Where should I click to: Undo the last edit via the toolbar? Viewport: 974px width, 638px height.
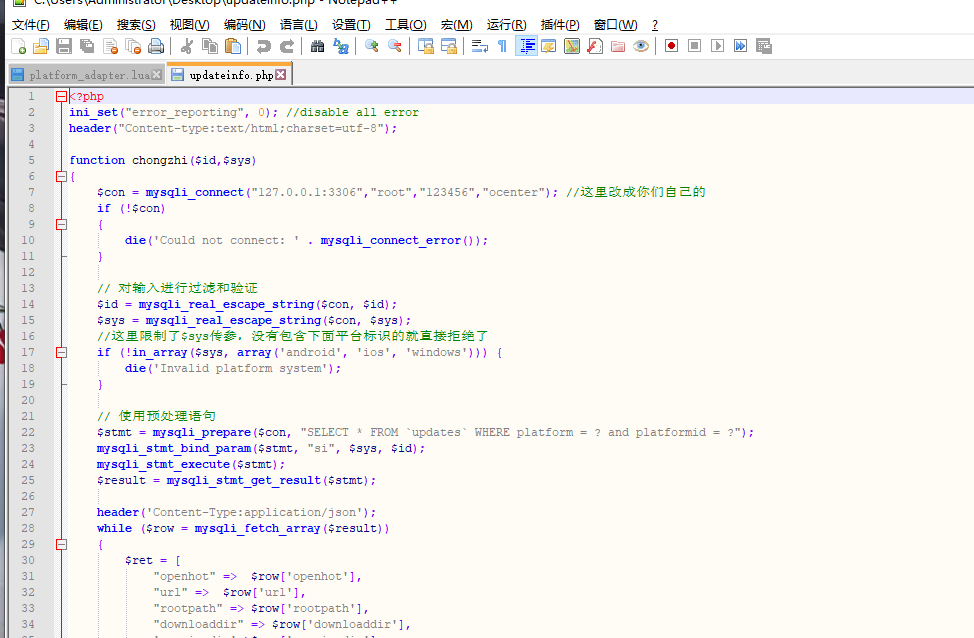(x=263, y=46)
